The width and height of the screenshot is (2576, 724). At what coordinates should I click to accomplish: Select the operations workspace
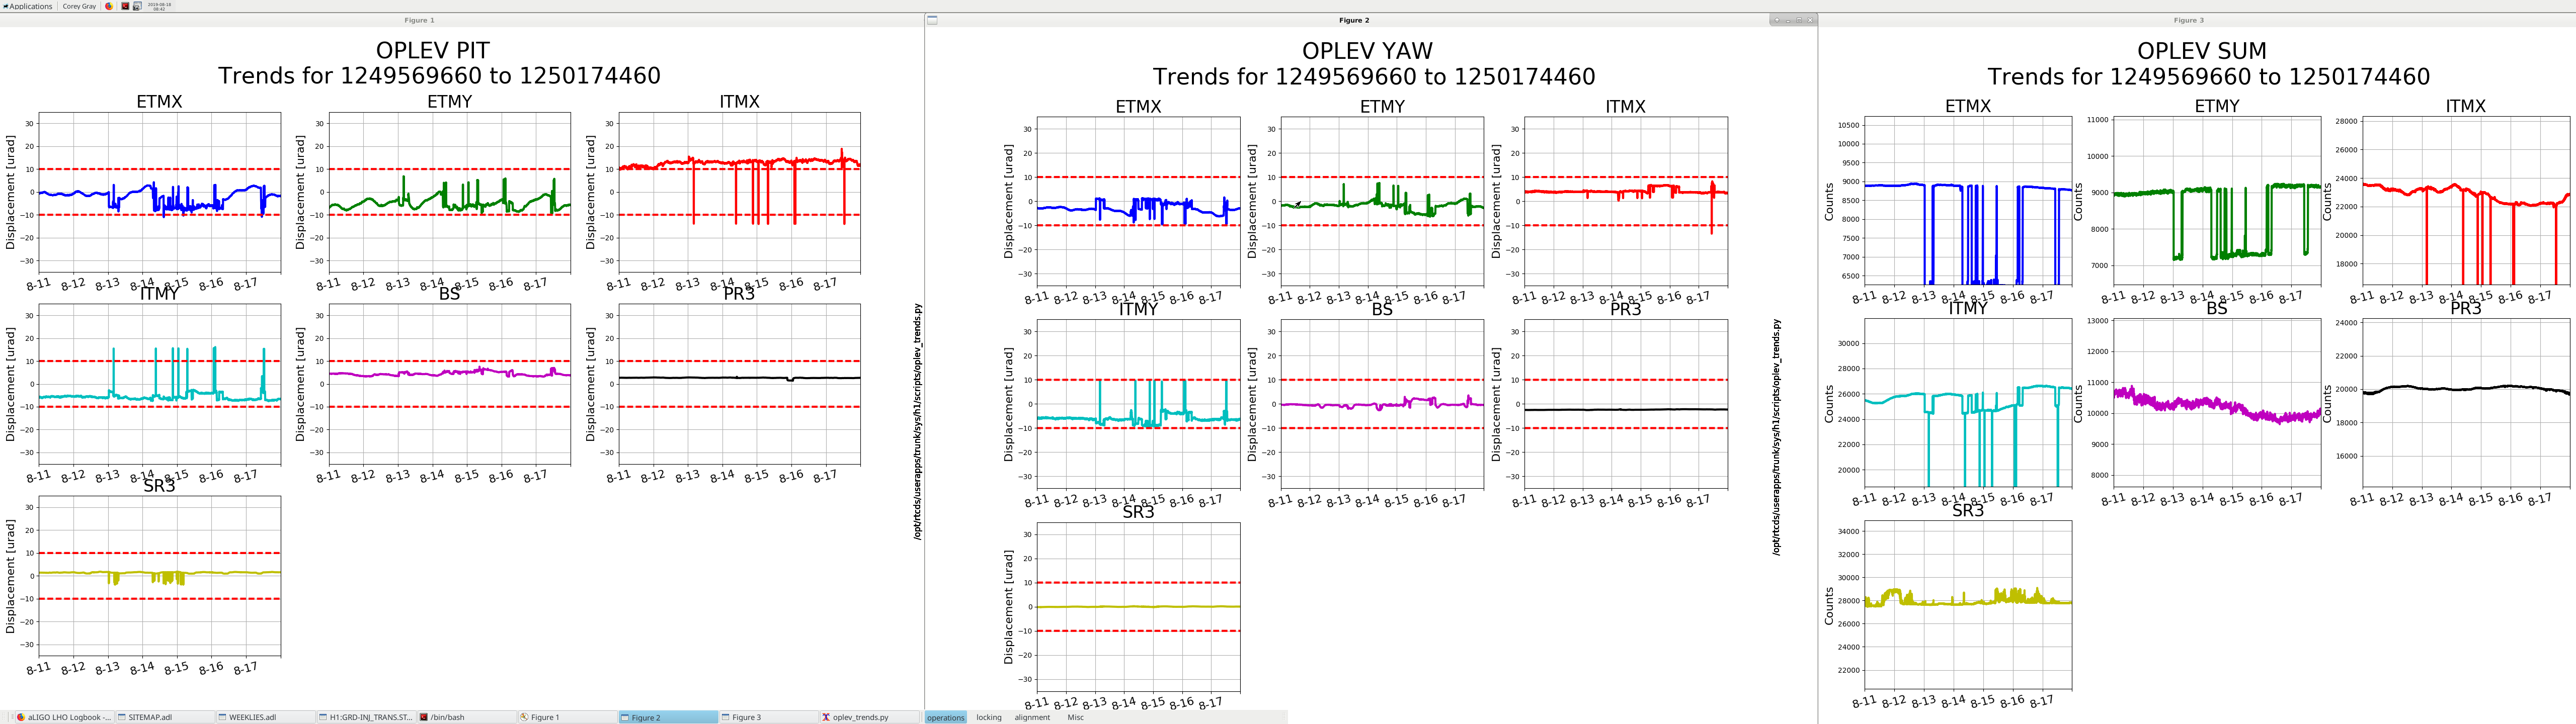coord(945,717)
